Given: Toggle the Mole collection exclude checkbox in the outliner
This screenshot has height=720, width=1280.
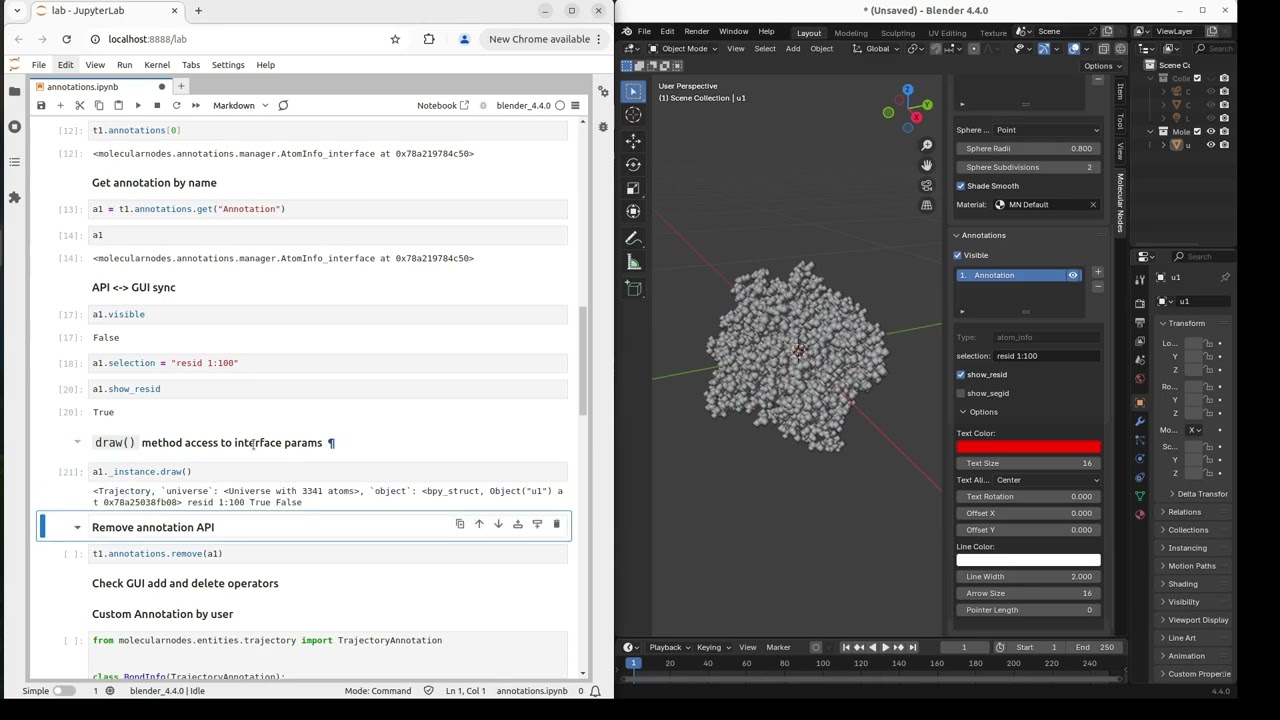Looking at the screenshot, I should [x=1197, y=131].
